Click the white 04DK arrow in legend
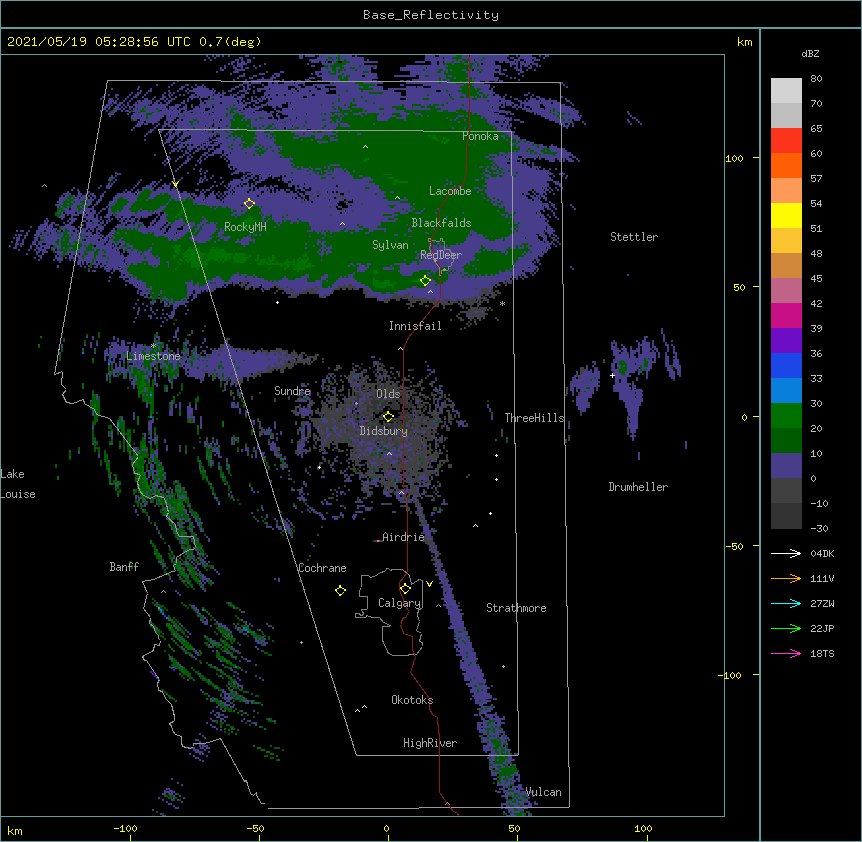Image resolution: width=862 pixels, height=842 pixels. [786, 553]
